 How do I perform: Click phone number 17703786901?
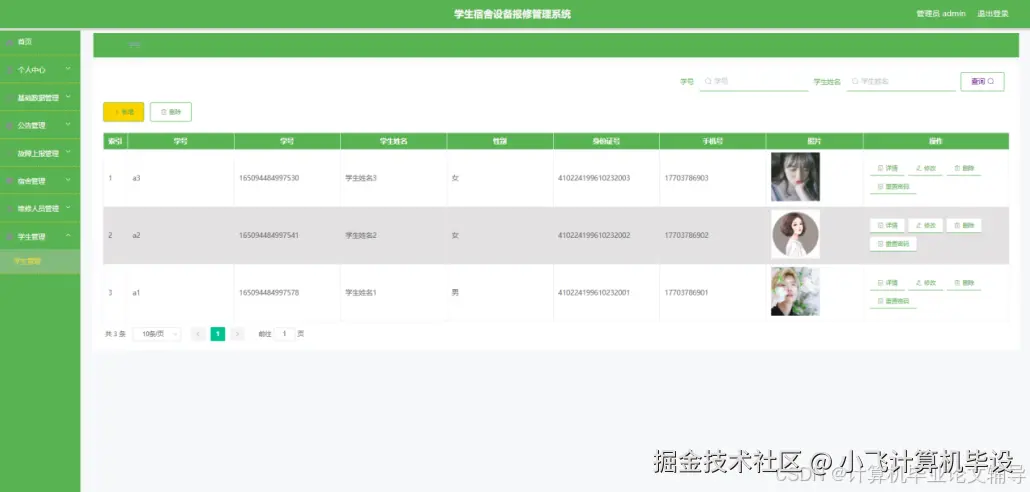coord(686,292)
